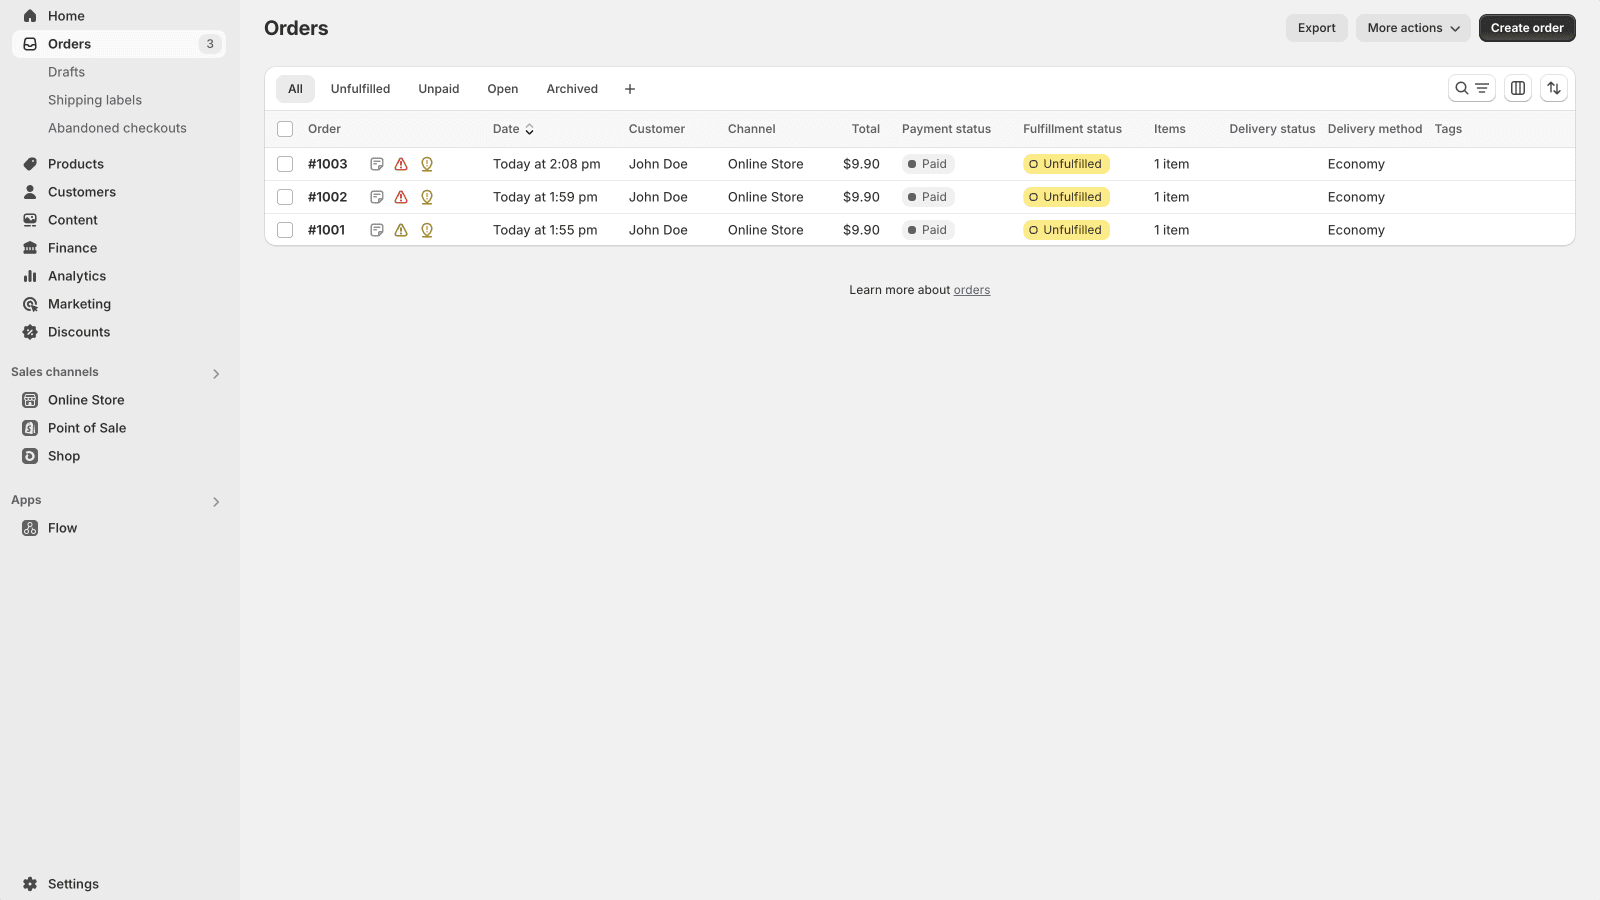Open the Flow app
The width and height of the screenshot is (1600, 900).
click(62, 528)
